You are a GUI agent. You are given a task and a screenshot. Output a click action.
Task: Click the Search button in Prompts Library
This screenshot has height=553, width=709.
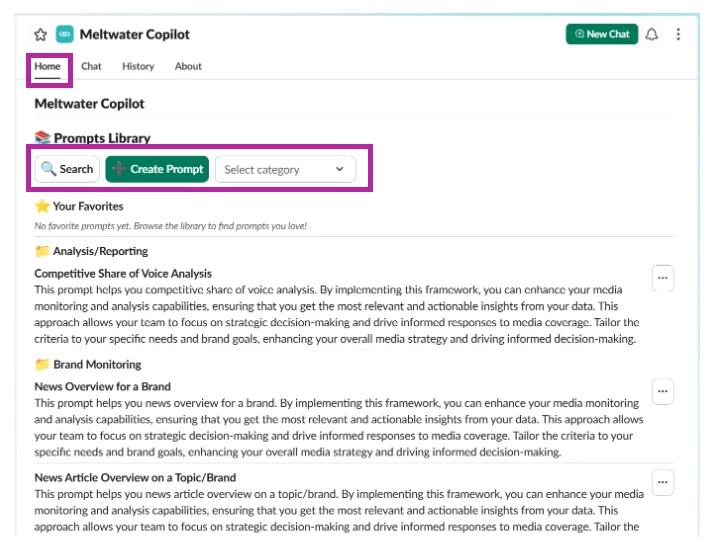pos(67,169)
